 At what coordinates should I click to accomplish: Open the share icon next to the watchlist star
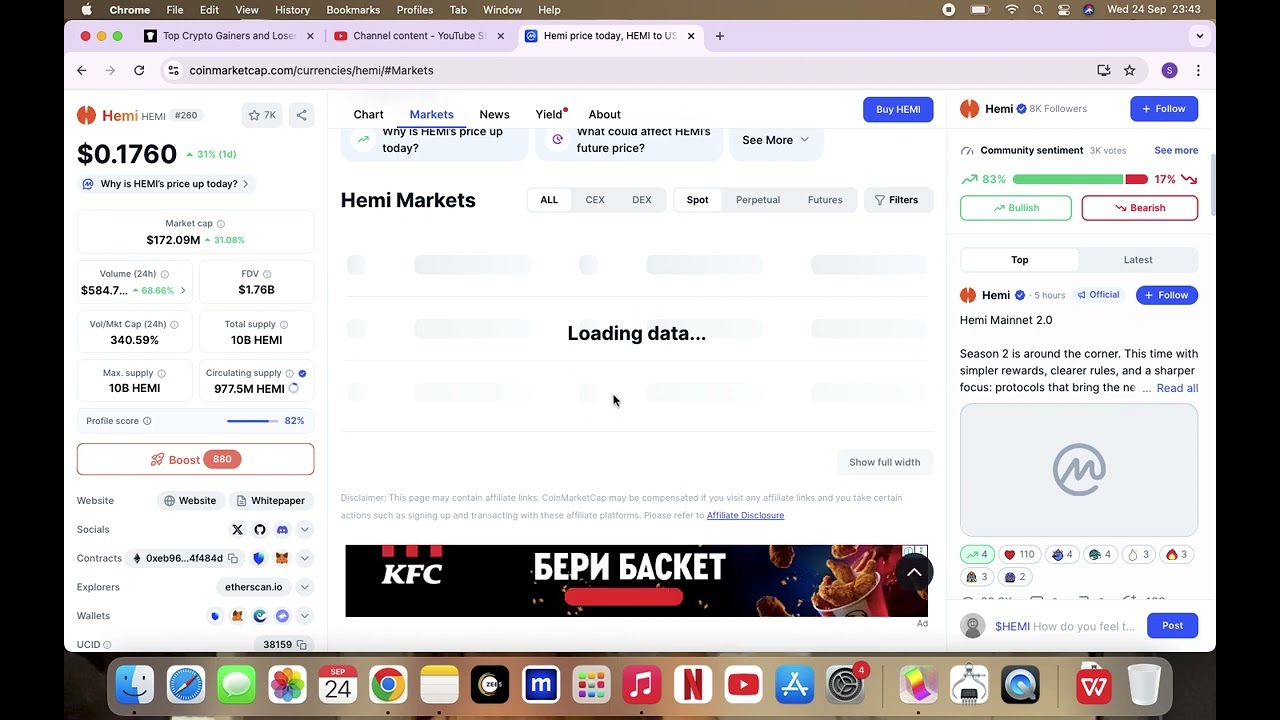pyautogui.click(x=301, y=115)
